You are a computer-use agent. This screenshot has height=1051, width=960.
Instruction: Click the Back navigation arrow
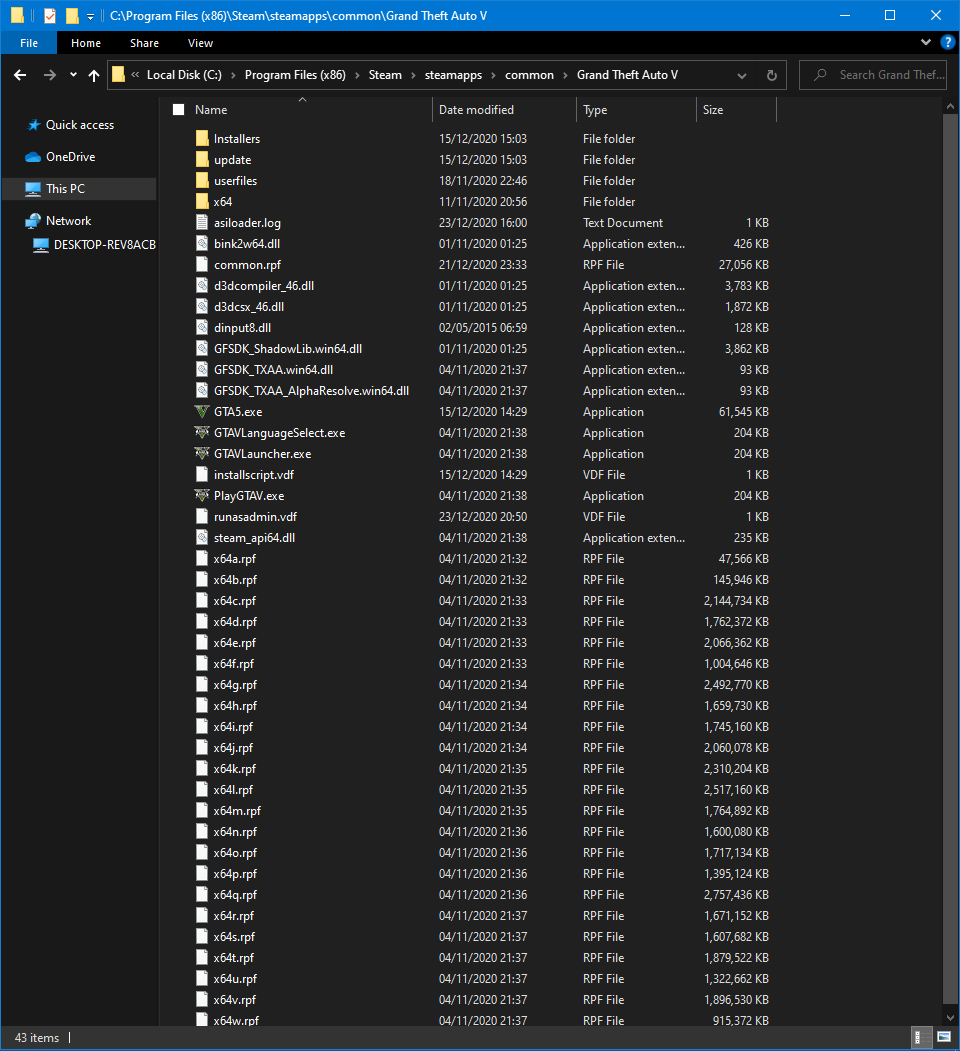point(20,75)
